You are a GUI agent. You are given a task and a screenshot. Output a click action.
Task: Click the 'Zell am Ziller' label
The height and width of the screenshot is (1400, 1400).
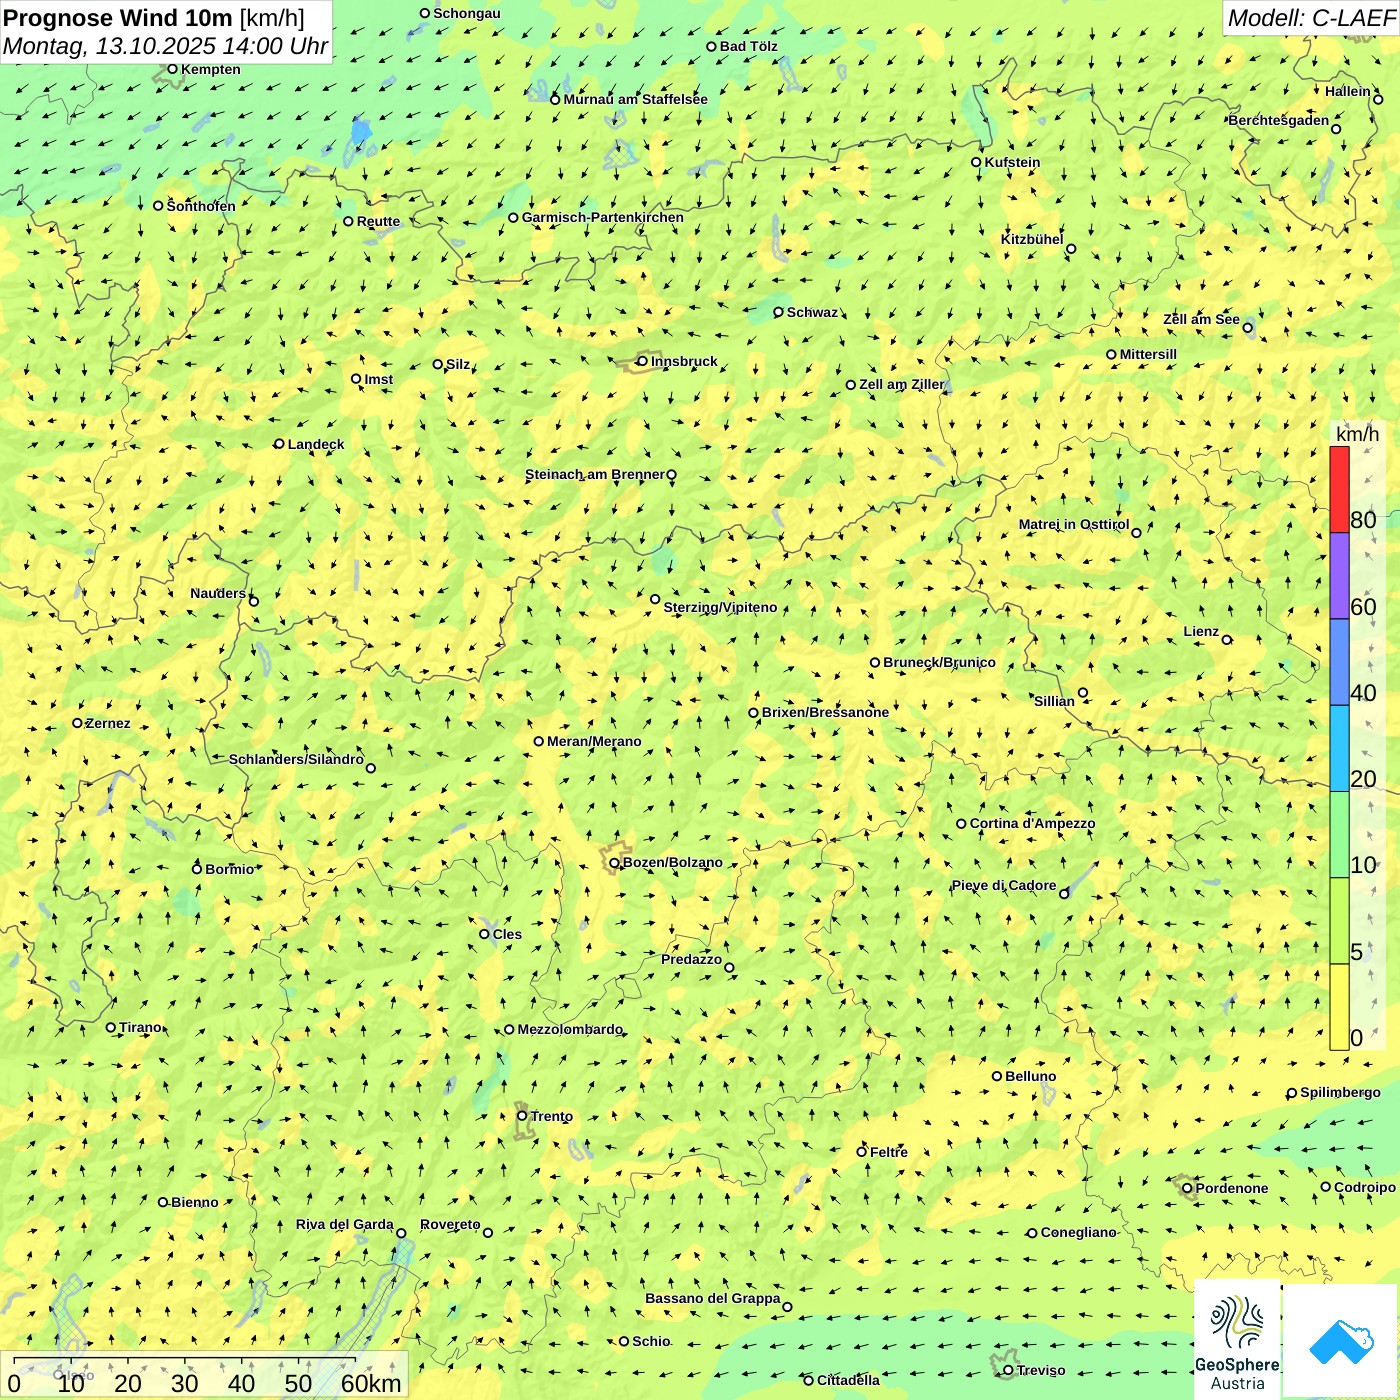pos(901,384)
